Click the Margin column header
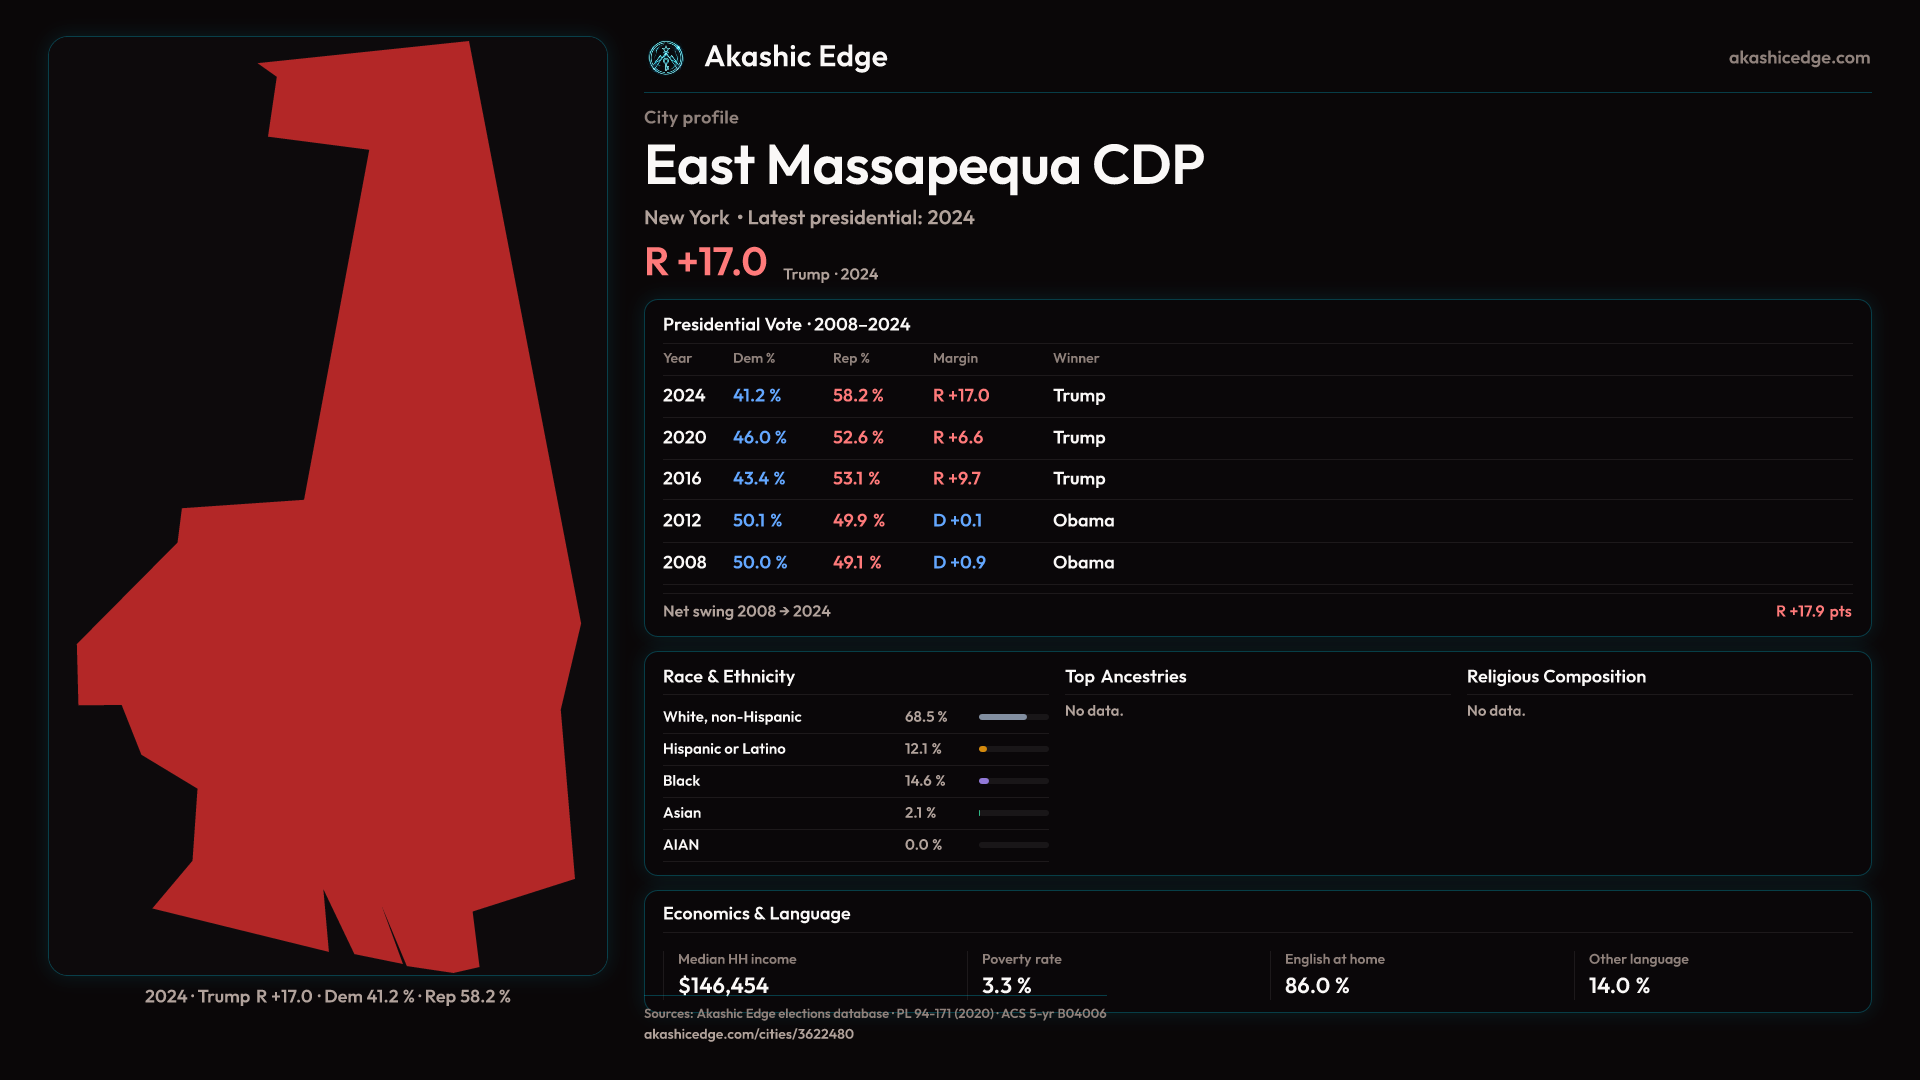 955,358
